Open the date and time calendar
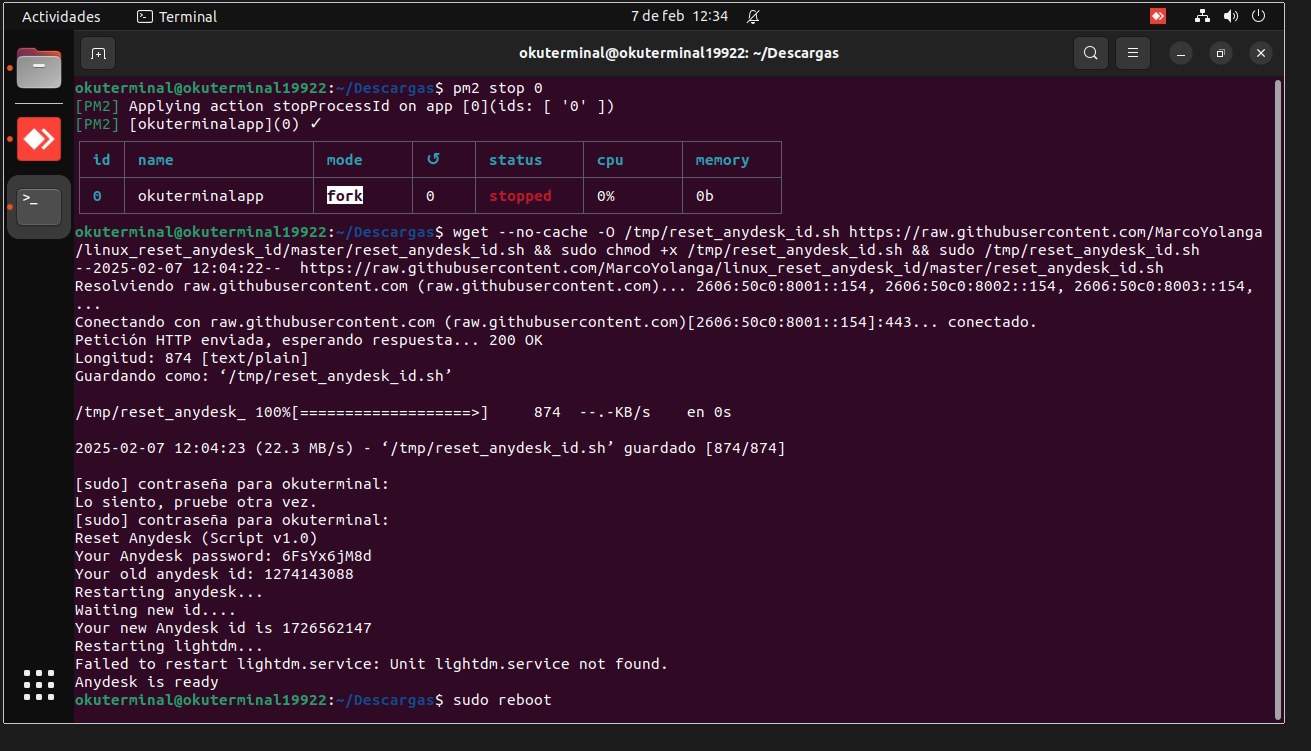Image resolution: width=1311 pixels, height=751 pixels. pyautogui.click(x=679, y=16)
